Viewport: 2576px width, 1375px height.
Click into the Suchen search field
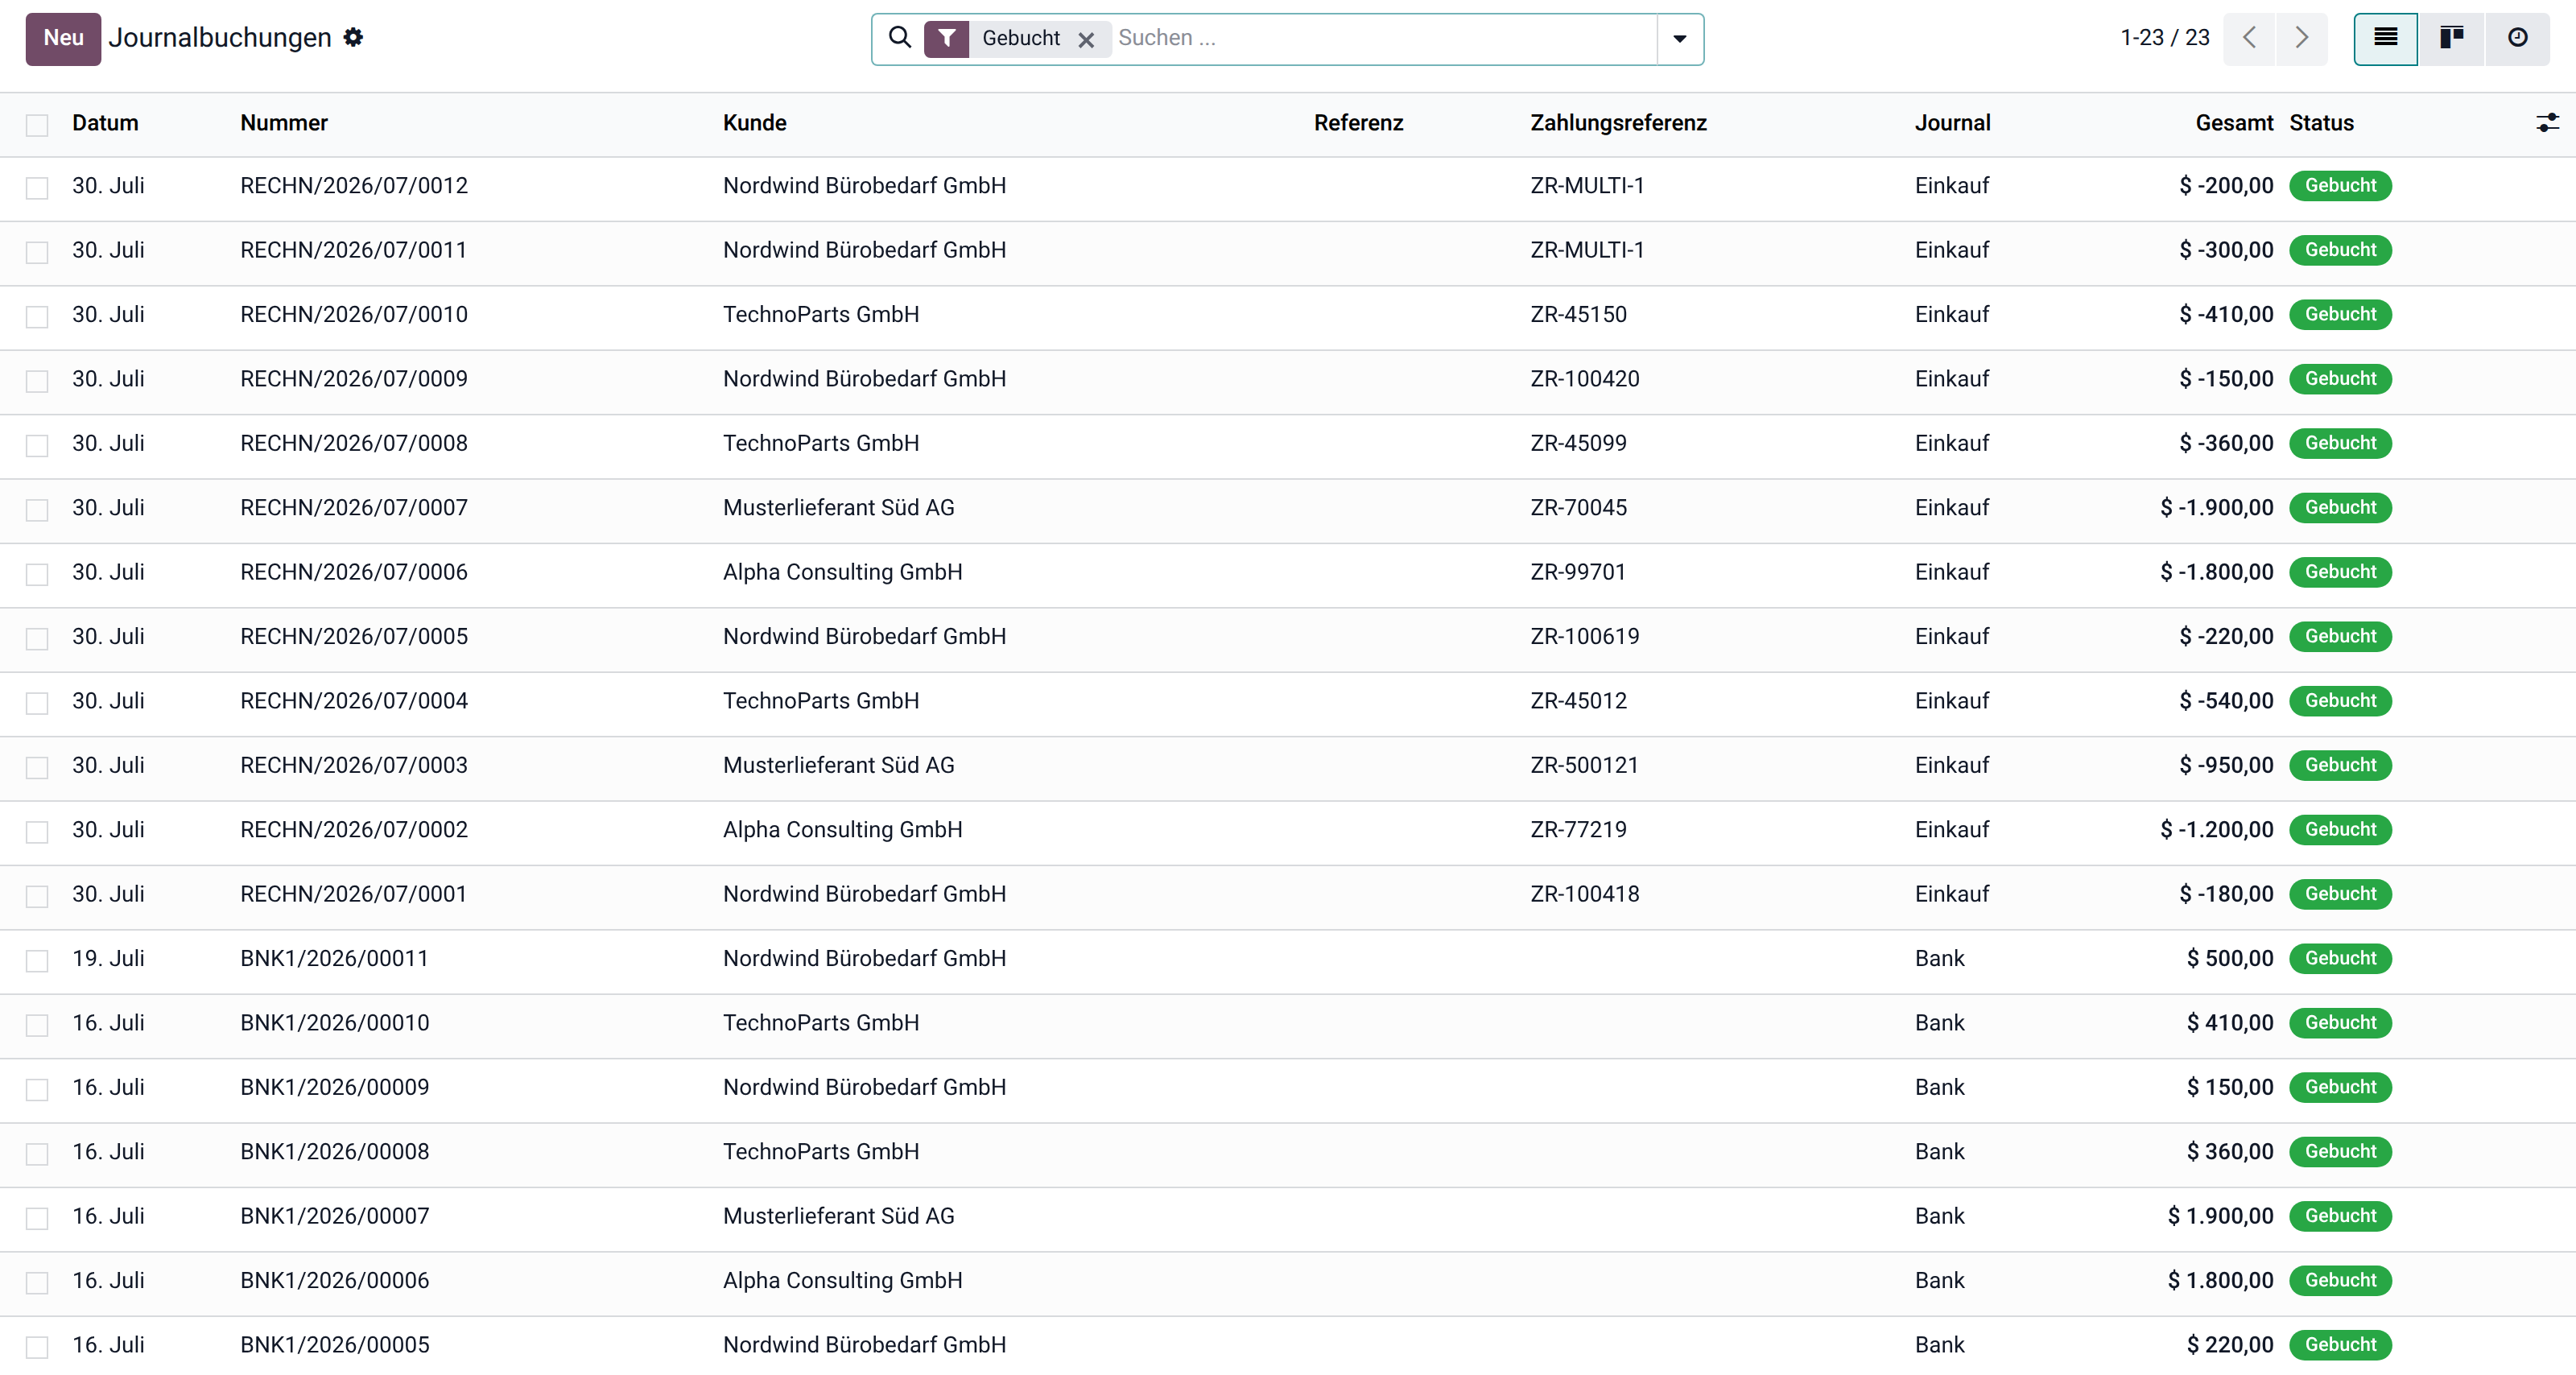[1383, 38]
